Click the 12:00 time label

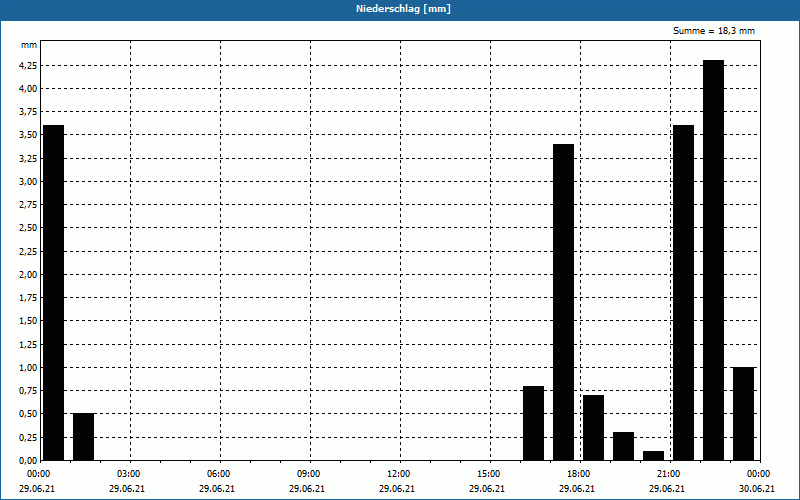[398, 474]
